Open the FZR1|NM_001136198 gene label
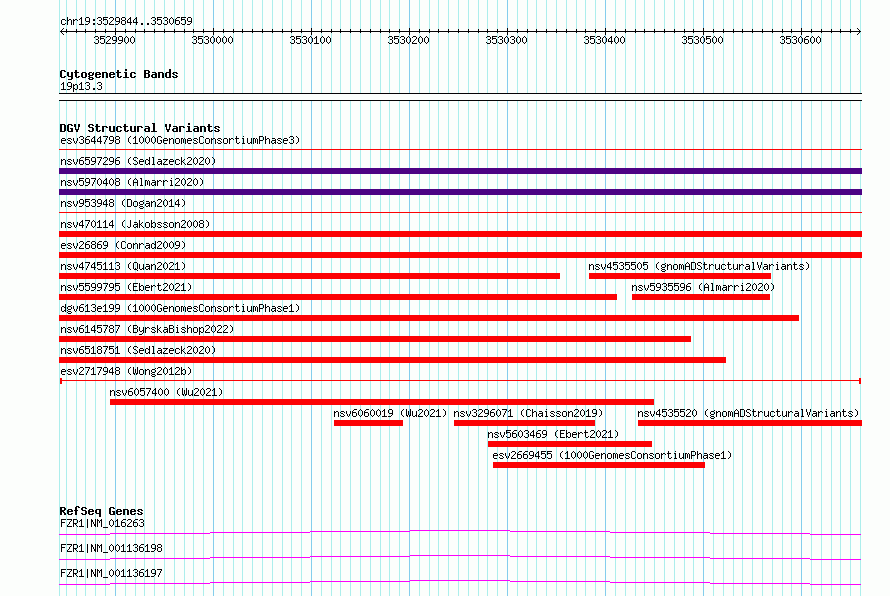 tap(111, 548)
